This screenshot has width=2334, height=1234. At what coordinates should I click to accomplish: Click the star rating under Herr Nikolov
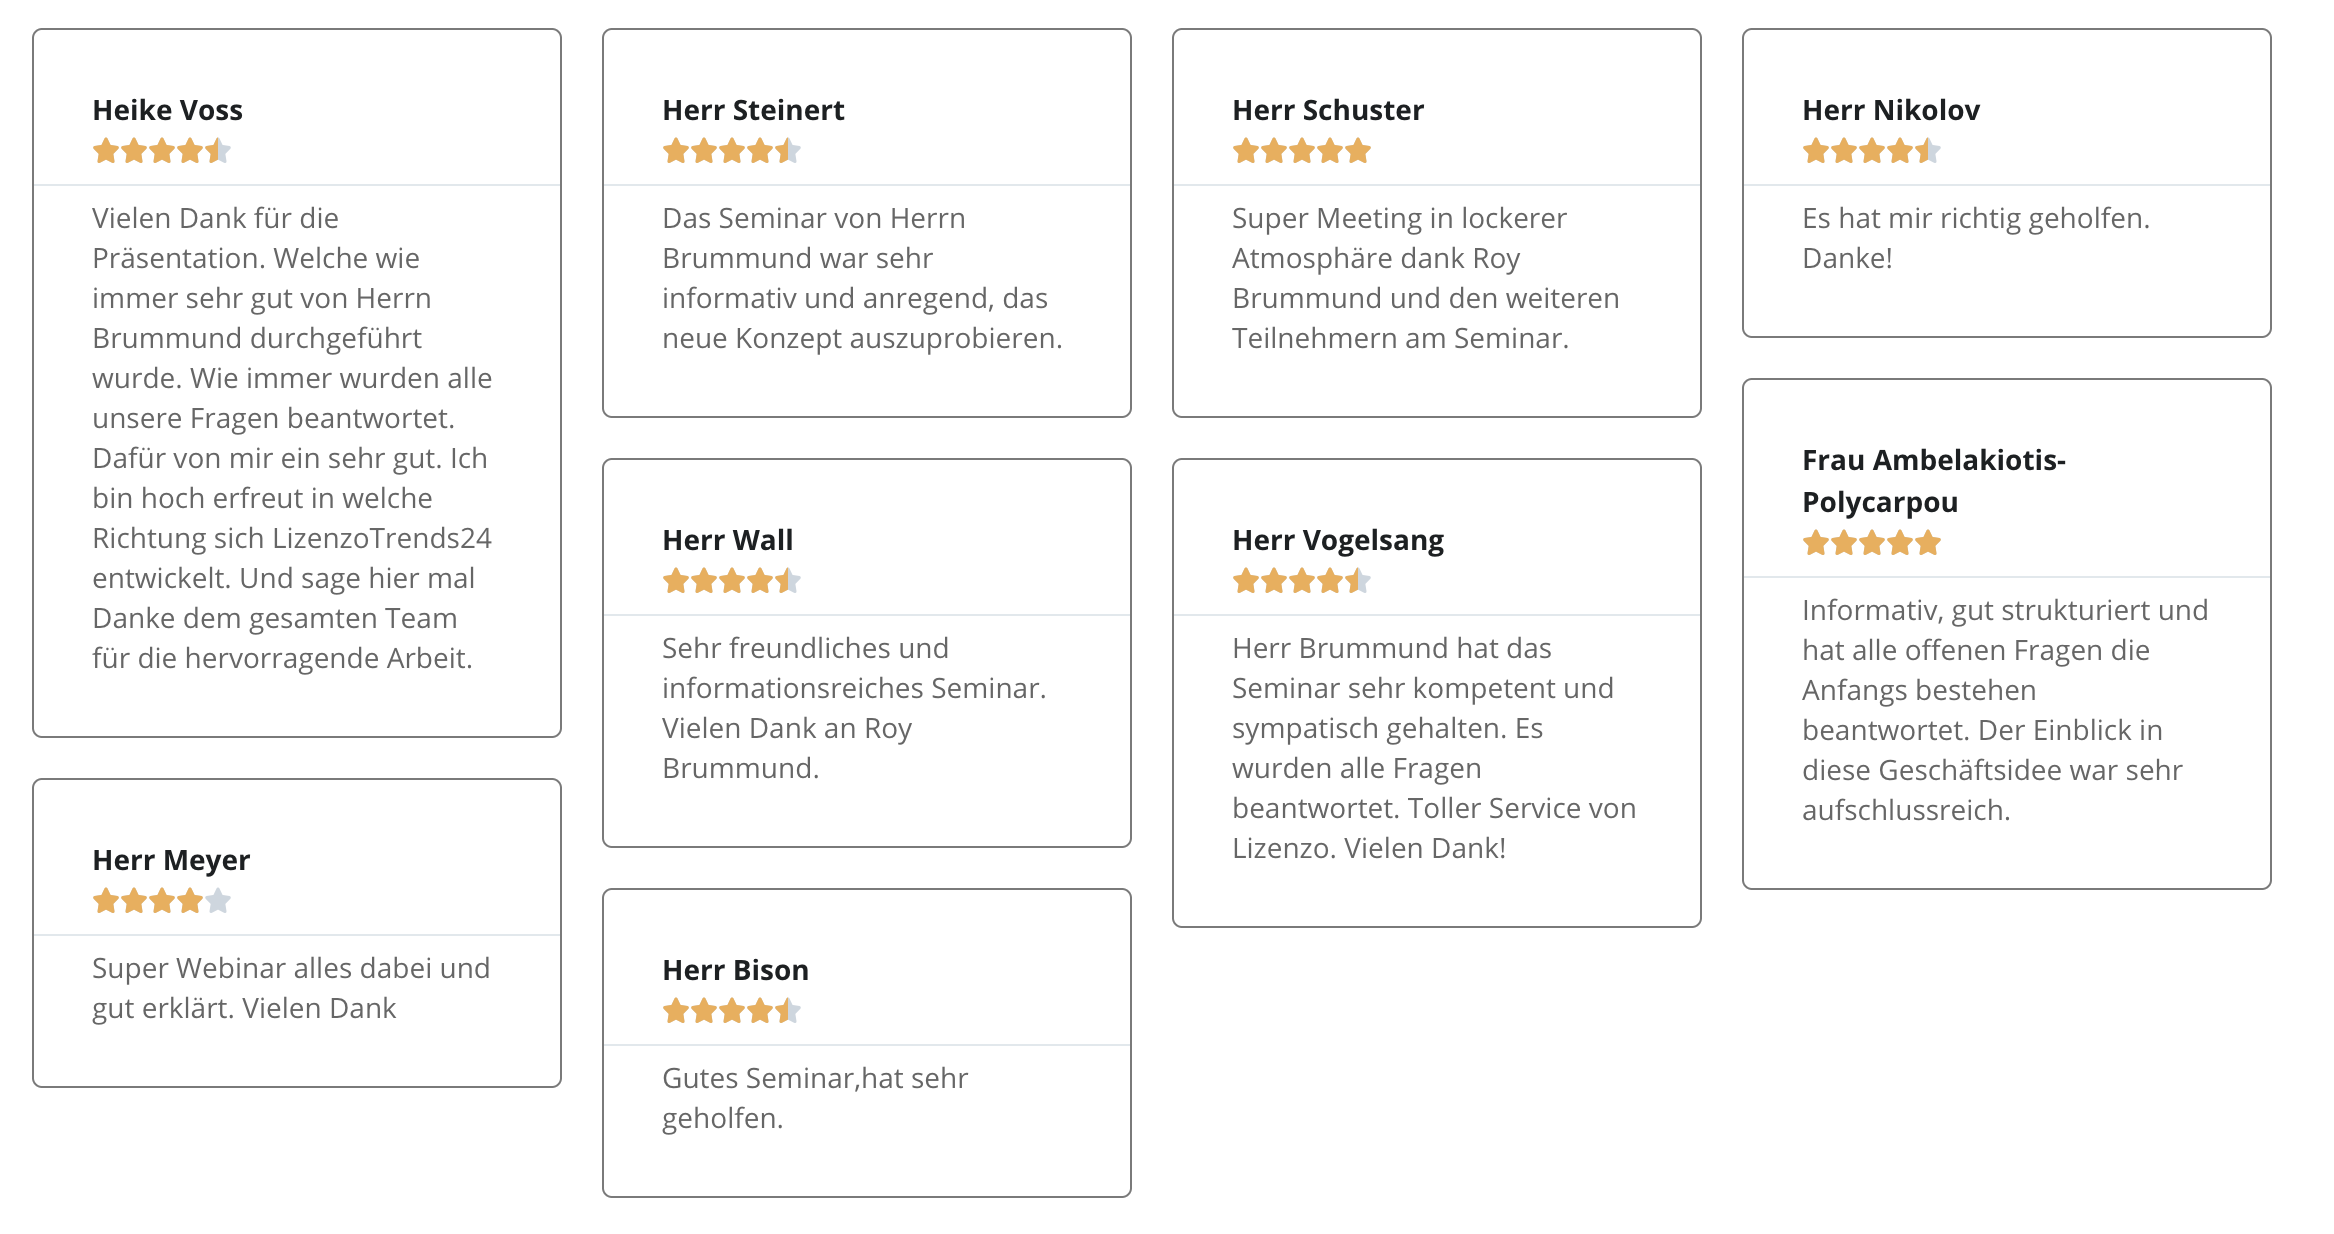pyautogui.click(x=1872, y=152)
